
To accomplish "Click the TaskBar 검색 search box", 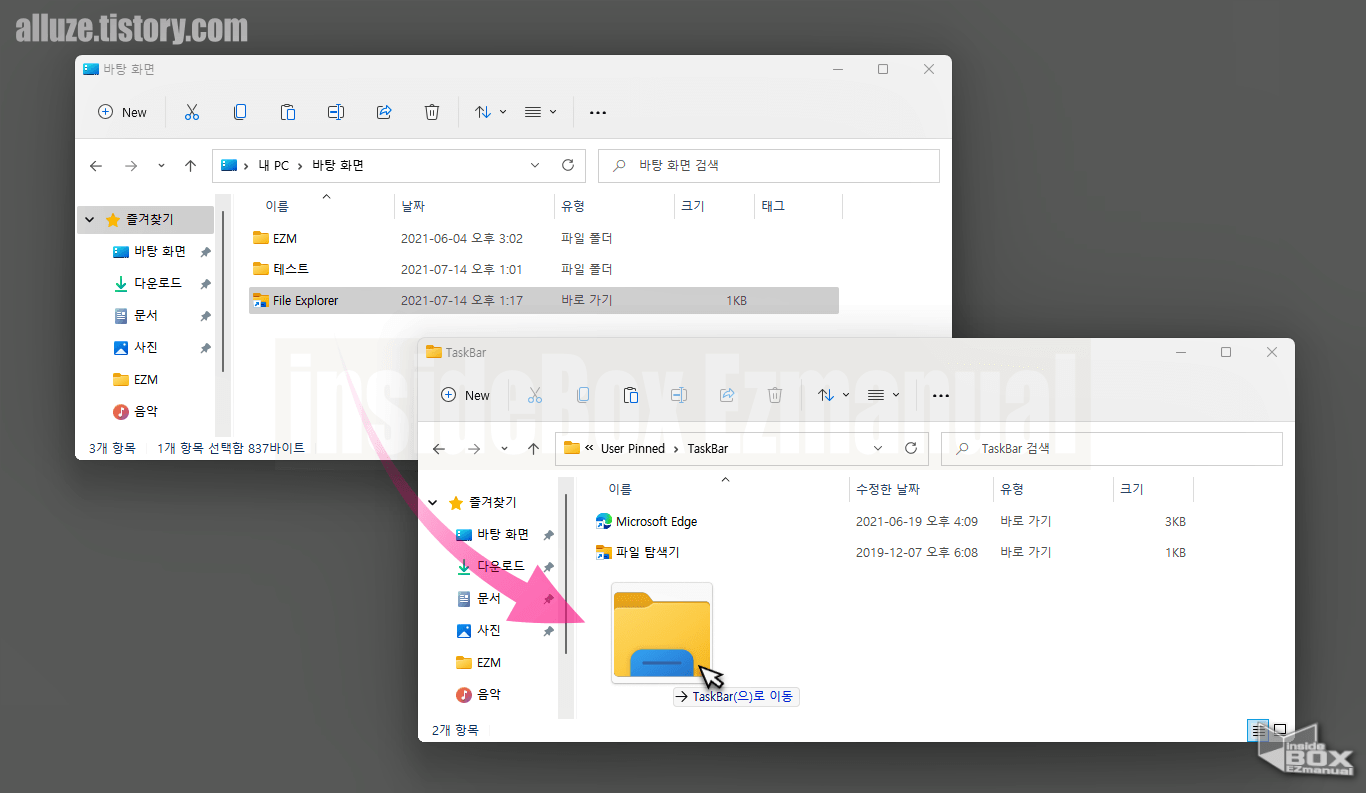I will click(x=1111, y=449).
